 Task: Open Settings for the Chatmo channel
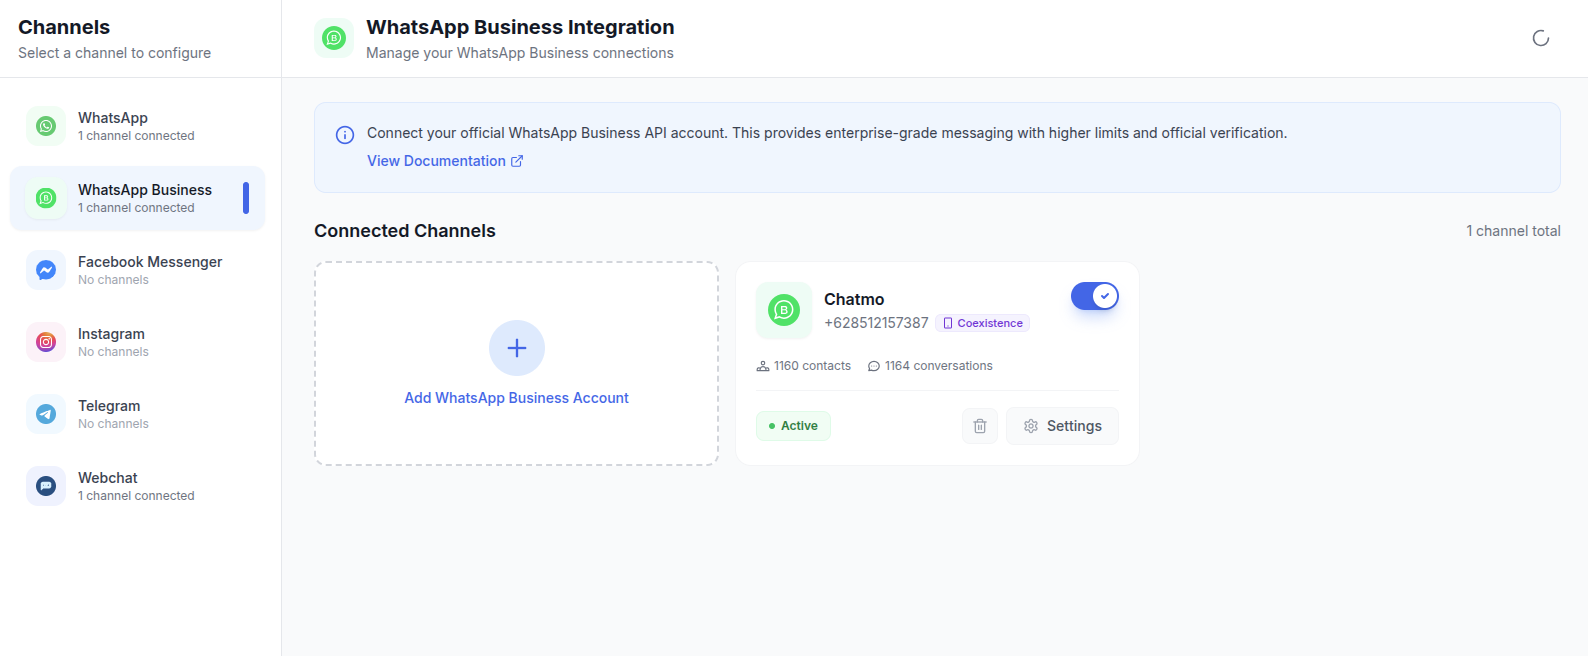(1062, 426)
